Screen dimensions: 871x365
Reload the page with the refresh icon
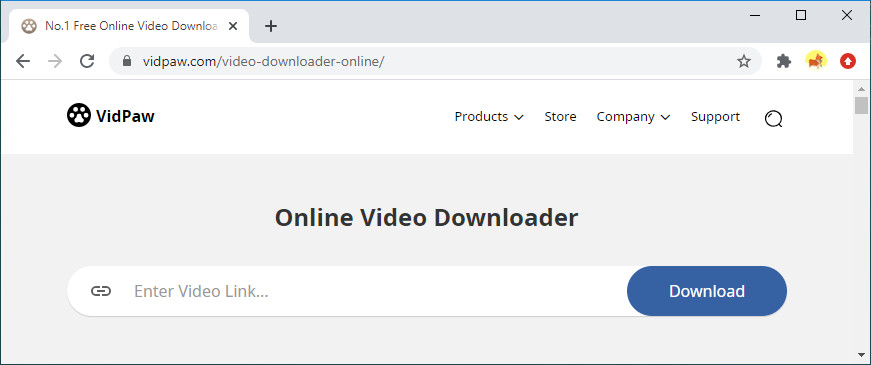pos(87,61)
